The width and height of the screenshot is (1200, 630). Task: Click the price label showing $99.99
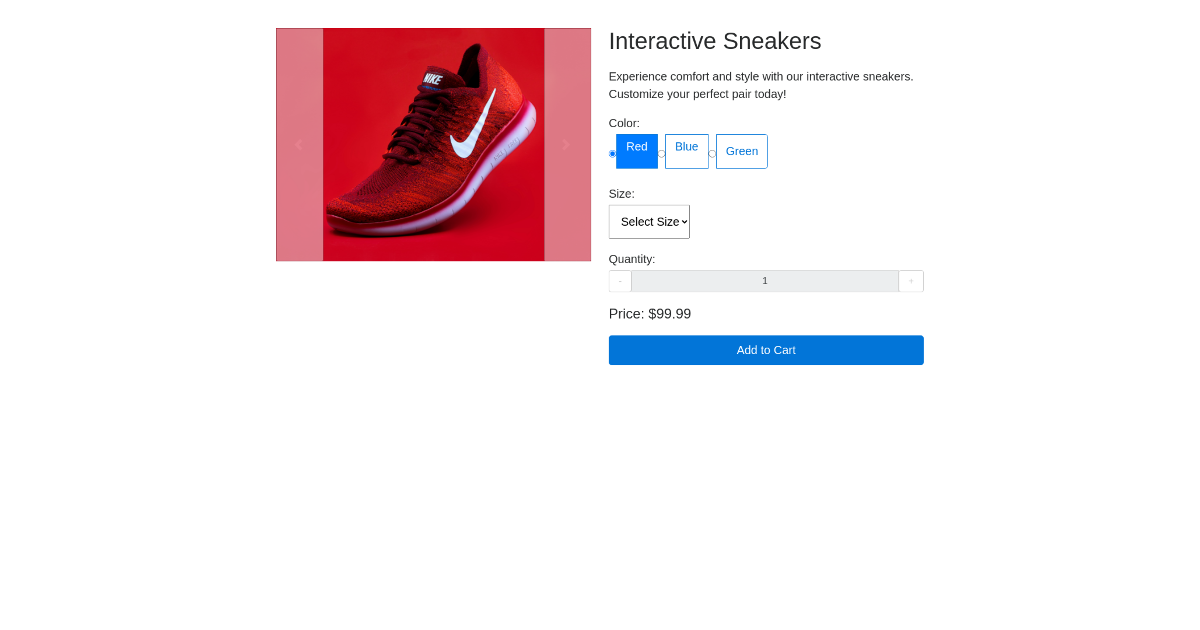[649, 313]
